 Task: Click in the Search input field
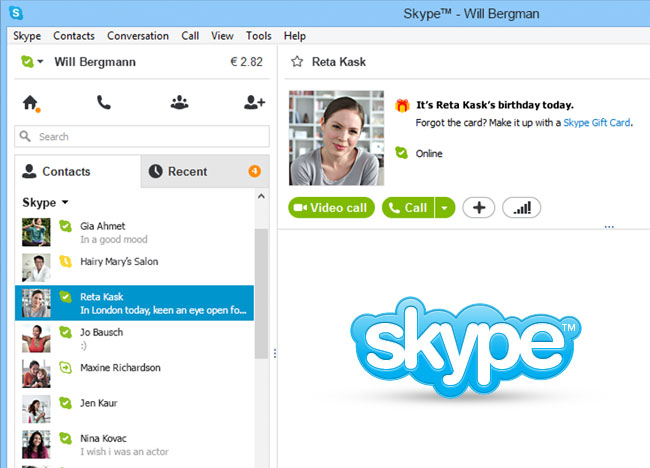[142, 136]
